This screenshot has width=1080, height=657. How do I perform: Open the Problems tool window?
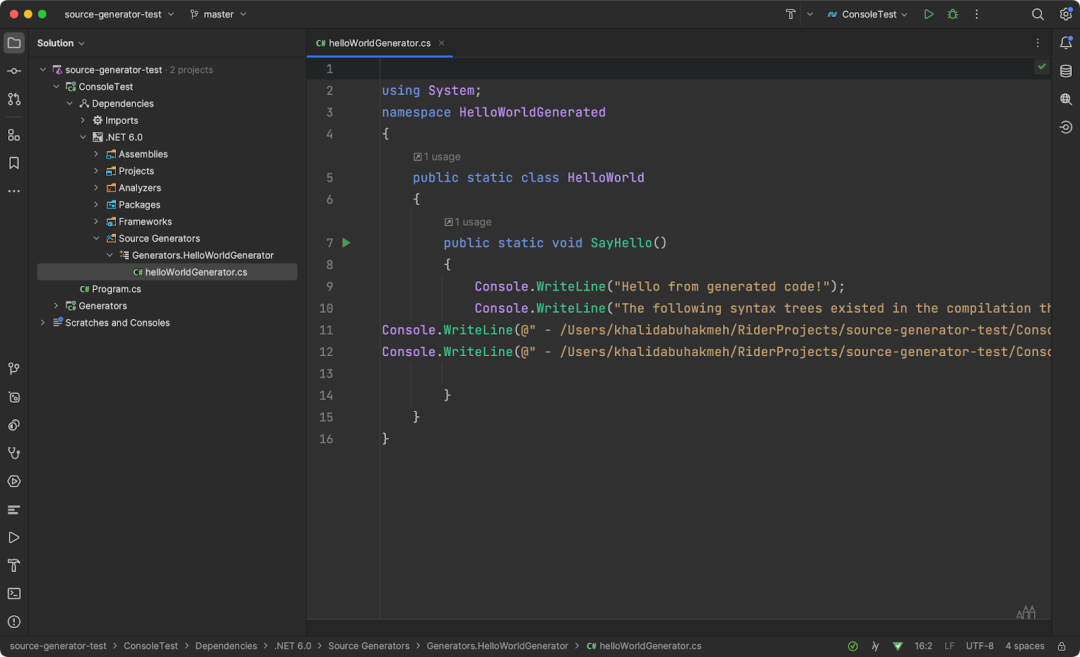click(x=14, y=622)
